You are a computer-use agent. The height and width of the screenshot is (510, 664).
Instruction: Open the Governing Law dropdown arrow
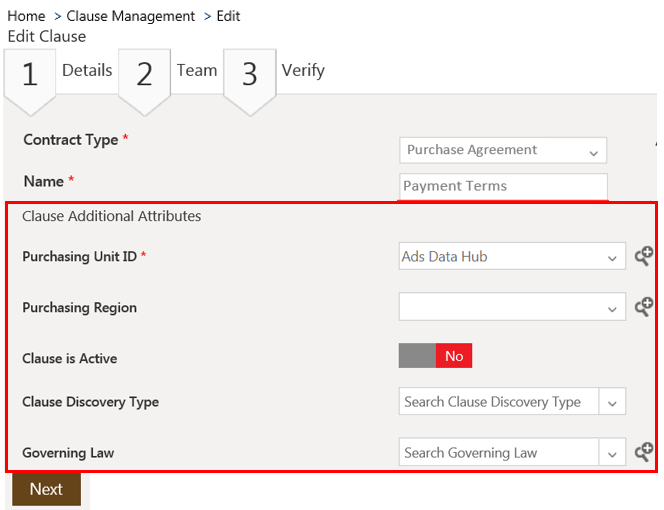pyautogui.click(x=612, y=453)
